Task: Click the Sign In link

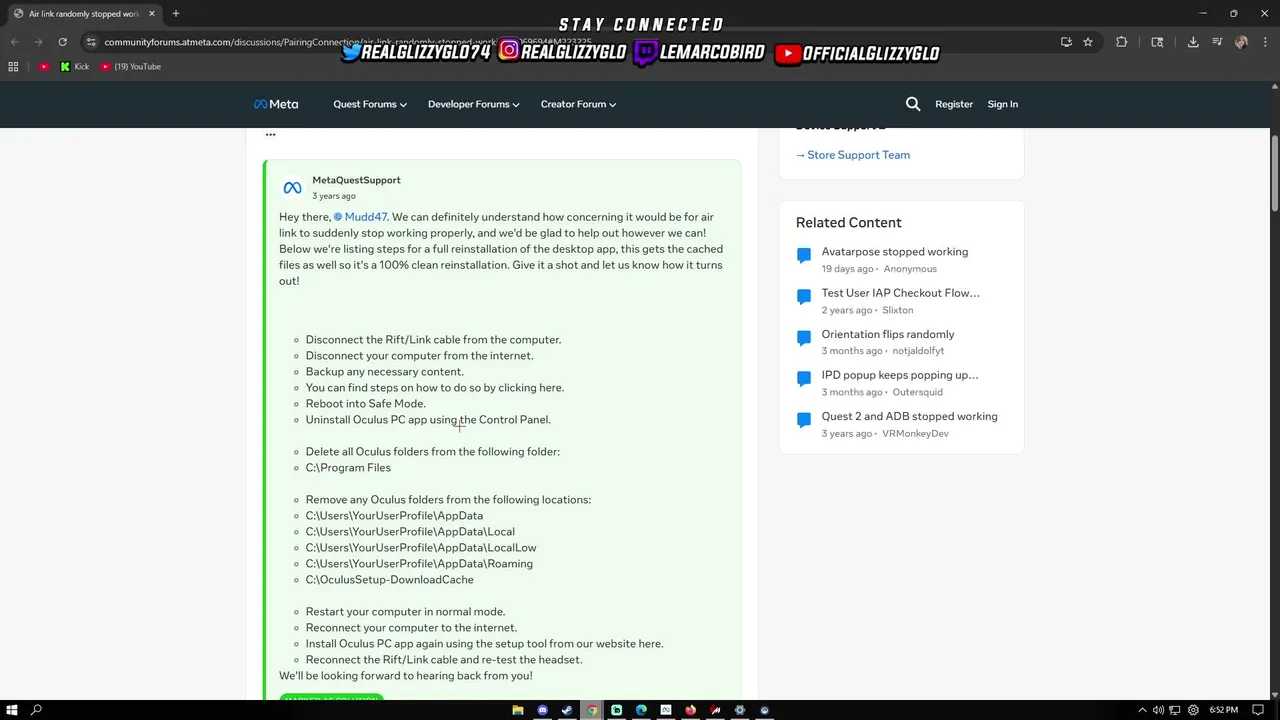Action: coord(1003,104)
